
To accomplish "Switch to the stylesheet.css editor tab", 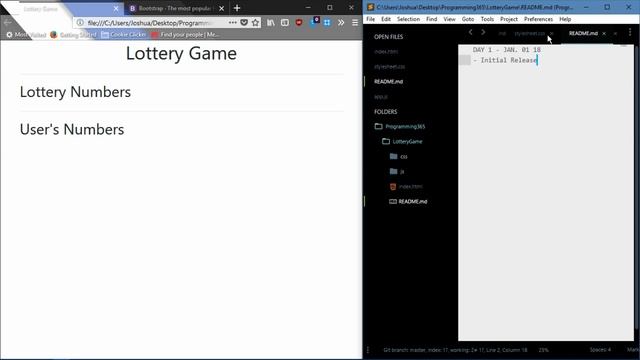I will 529,33.
